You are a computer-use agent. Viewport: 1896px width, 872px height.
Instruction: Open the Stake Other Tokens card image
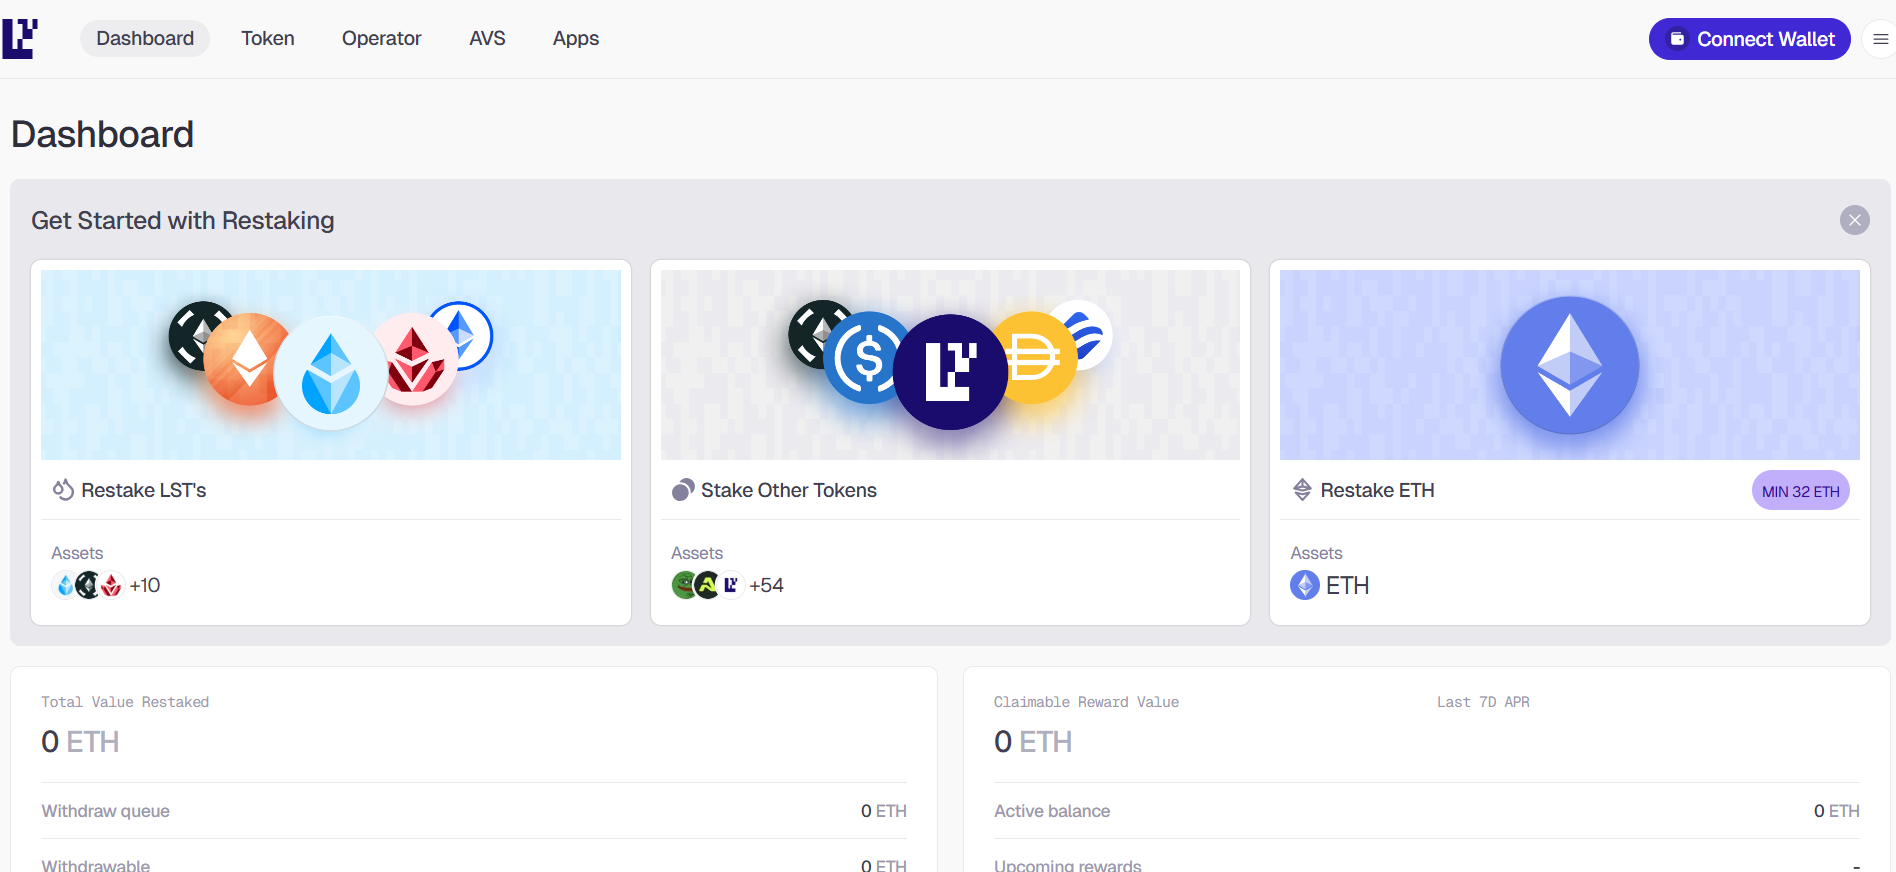950,365
